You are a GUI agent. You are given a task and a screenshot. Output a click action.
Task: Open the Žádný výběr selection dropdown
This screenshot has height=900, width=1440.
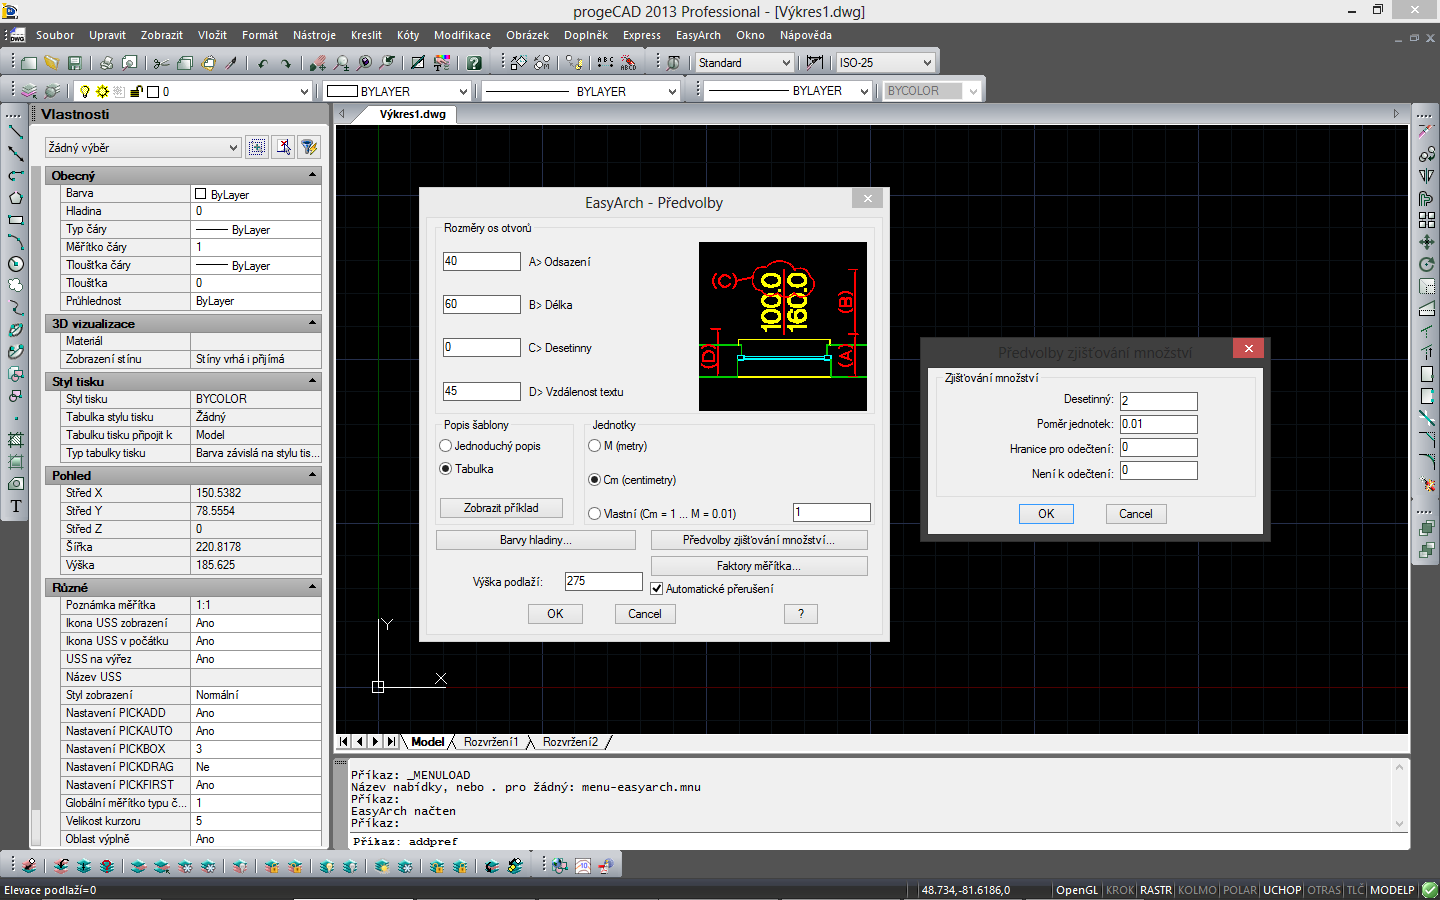tap(143, 148)
